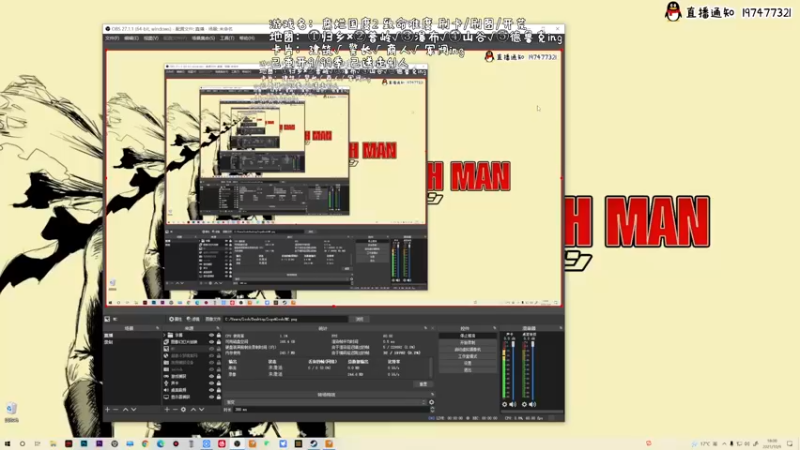Click 开始录制 start recording button
800x450 pixels.
coord(468,342)
